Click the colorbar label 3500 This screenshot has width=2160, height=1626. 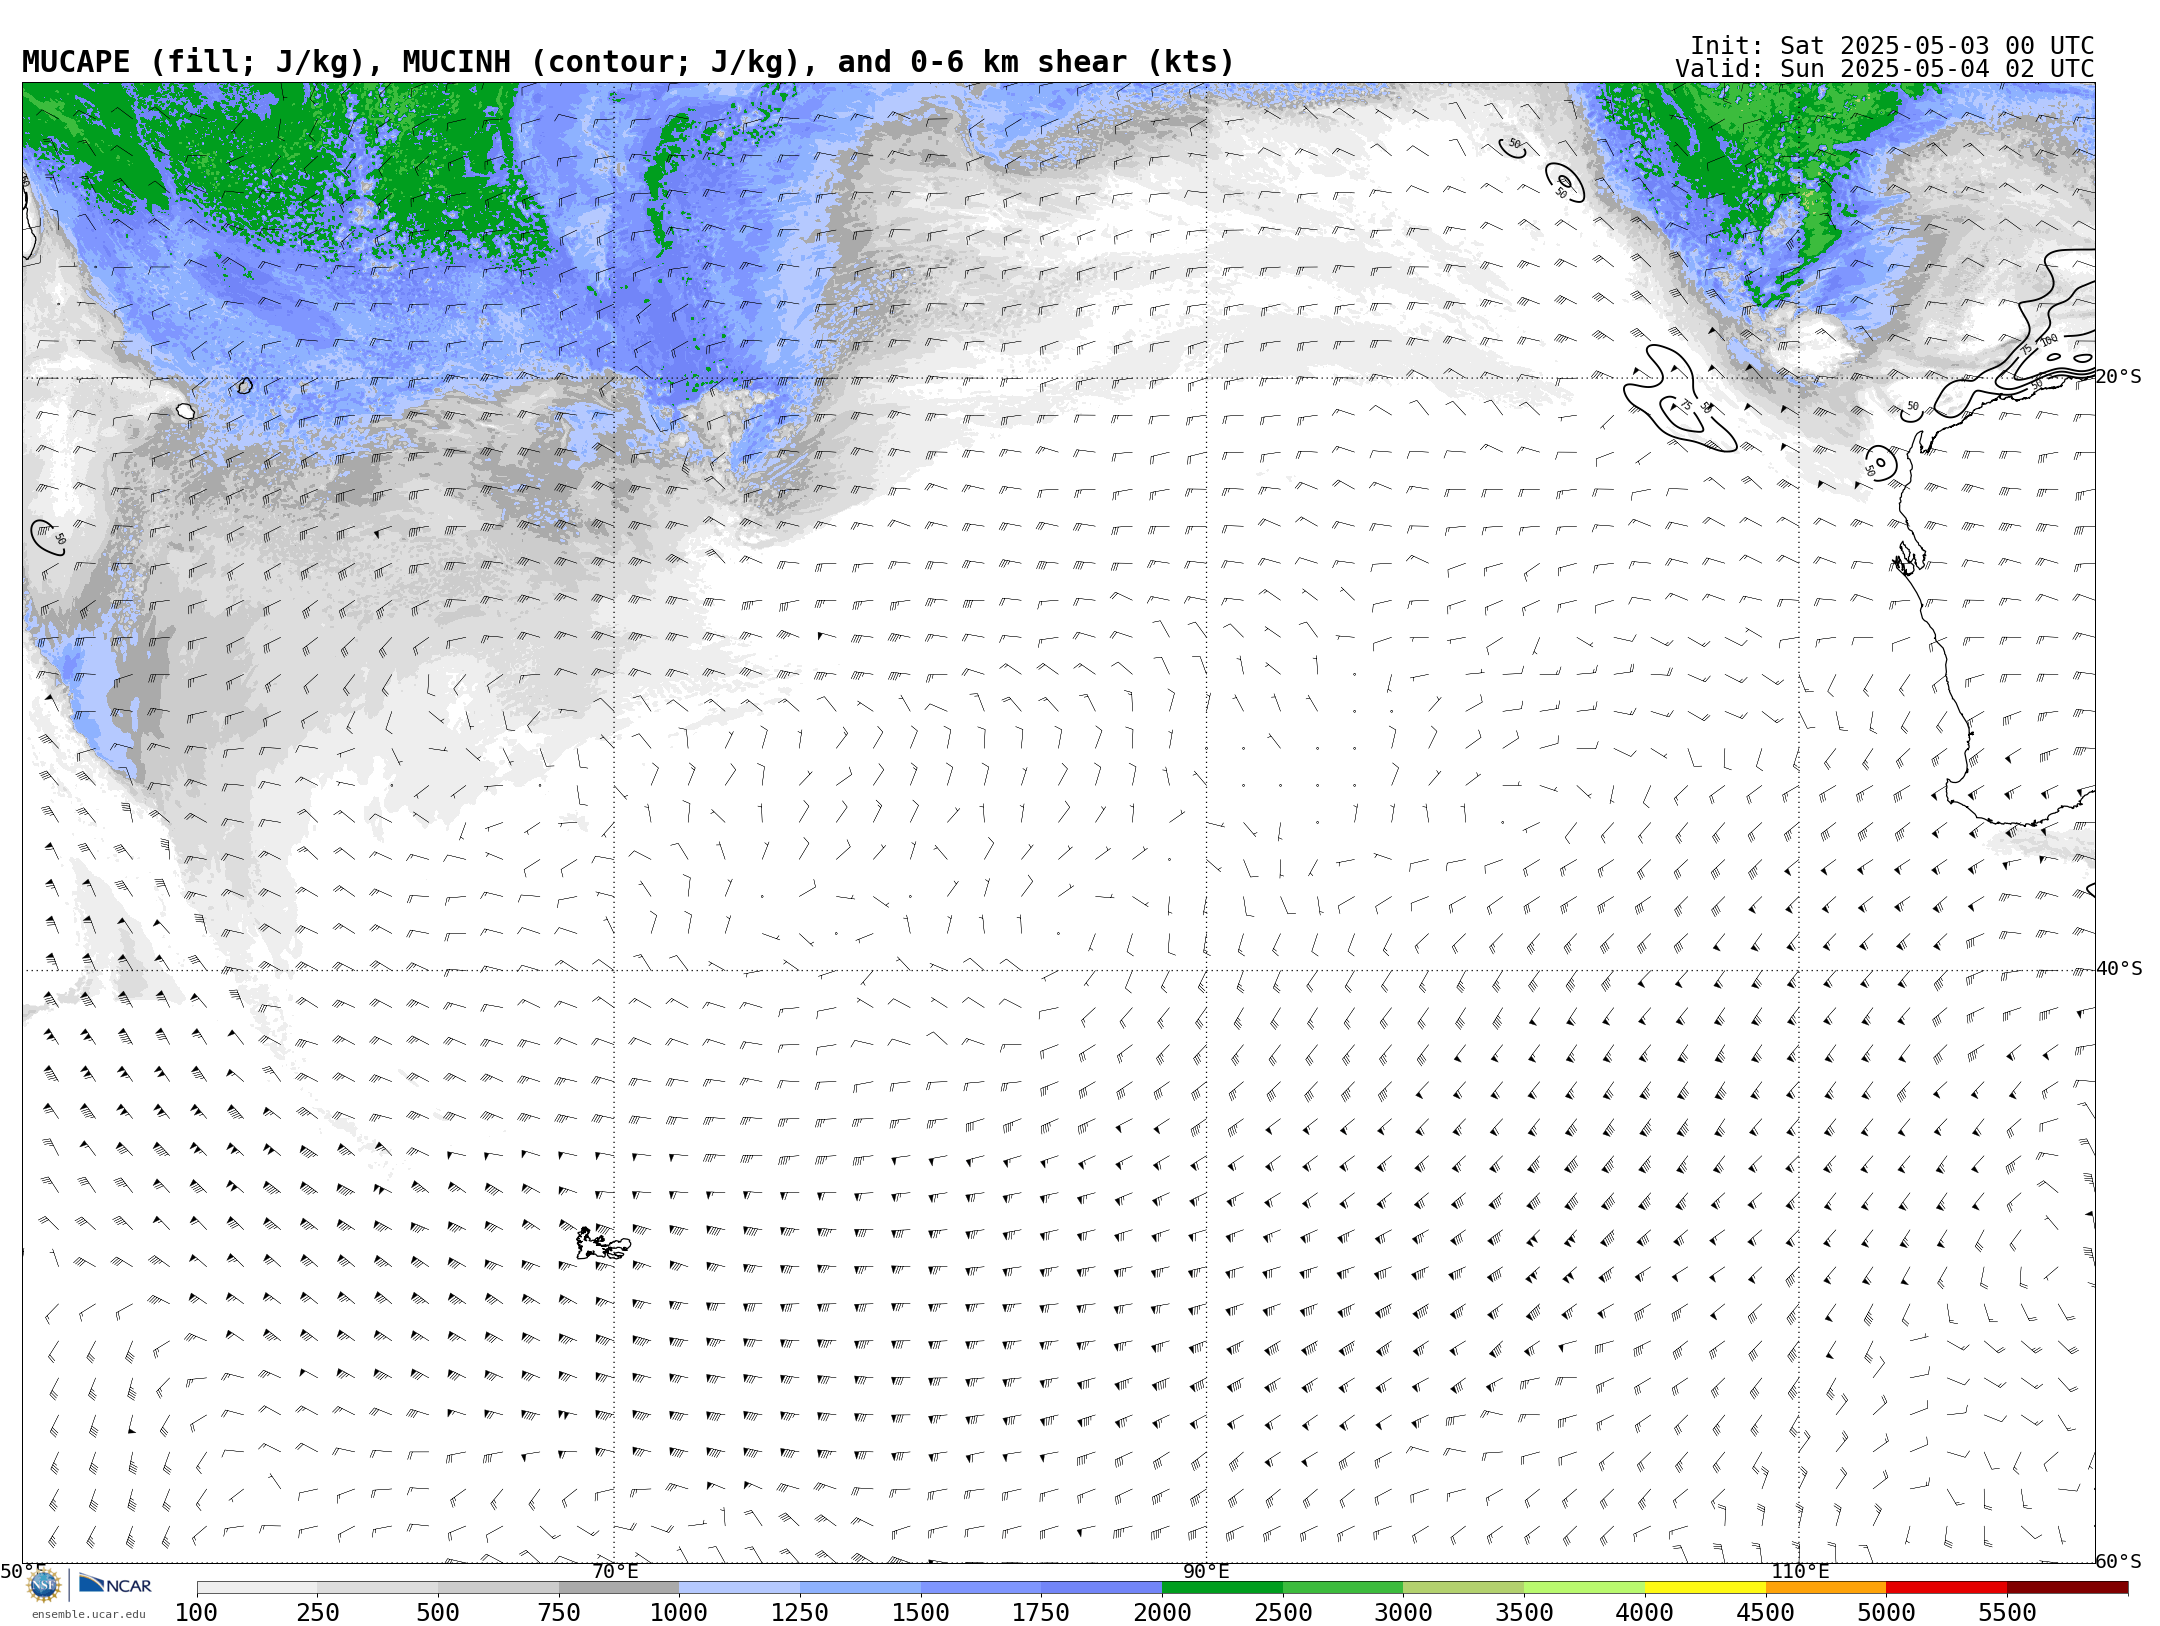[x=1524, y=1613]
